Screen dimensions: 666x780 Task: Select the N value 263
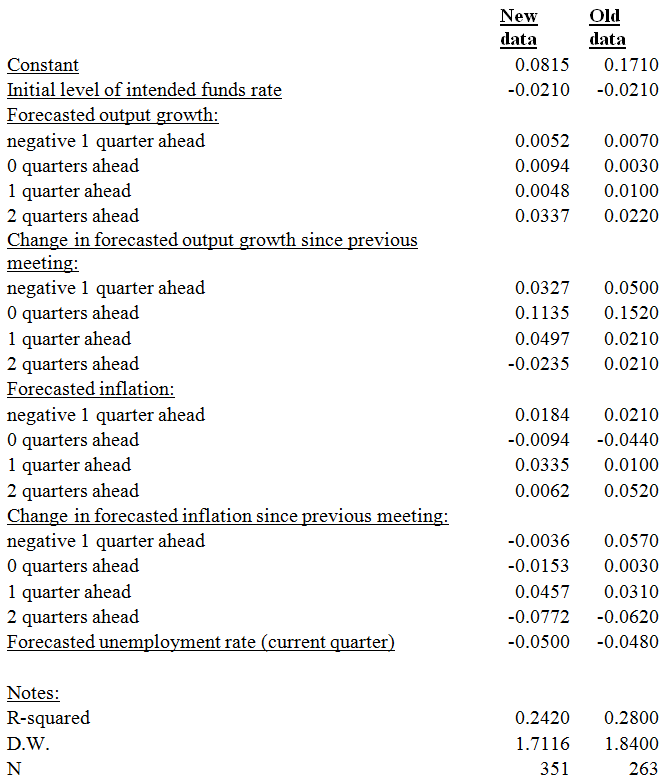point(640,769)
